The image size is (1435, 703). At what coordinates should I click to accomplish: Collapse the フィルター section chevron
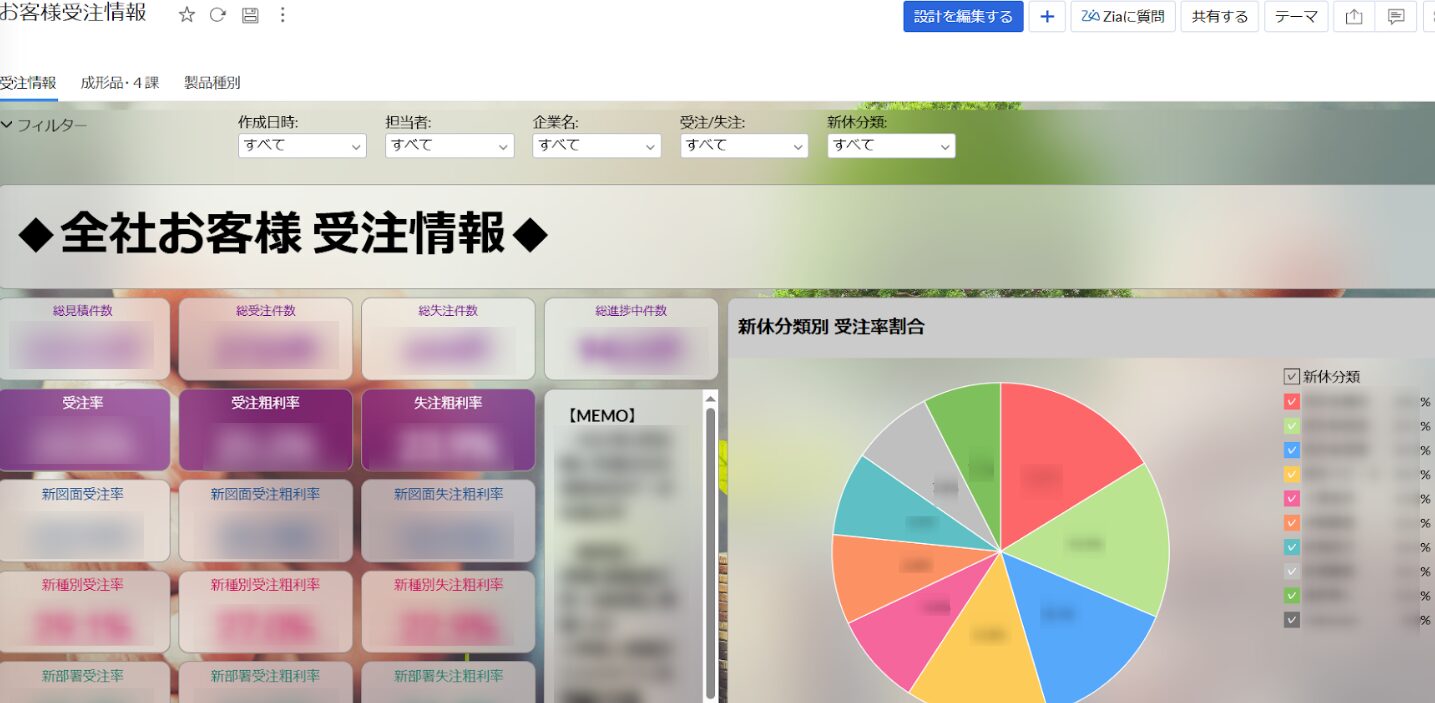point(7,125)
